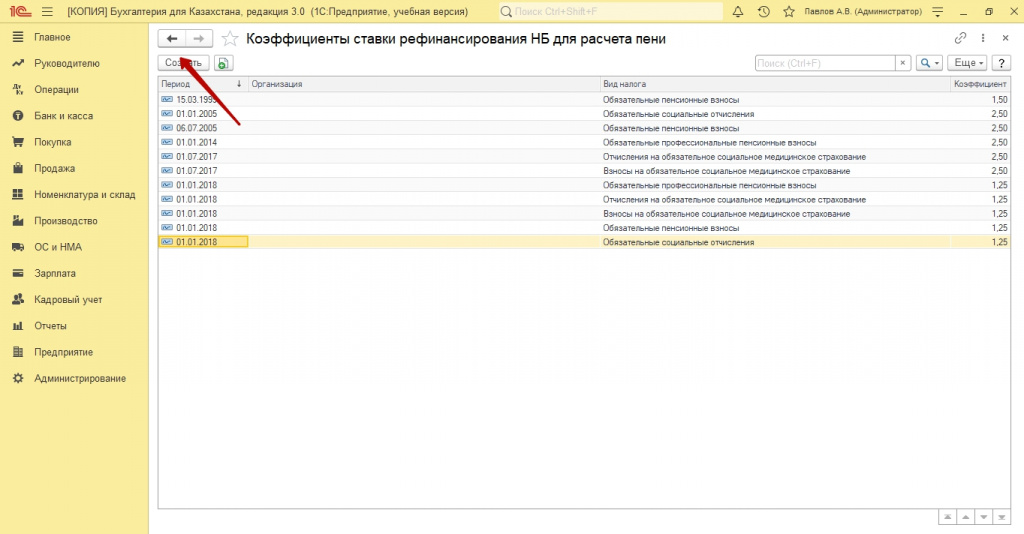Create new entry by copying icon
The height and width of the screenshot is (534, 1024).
click(223, 63)
